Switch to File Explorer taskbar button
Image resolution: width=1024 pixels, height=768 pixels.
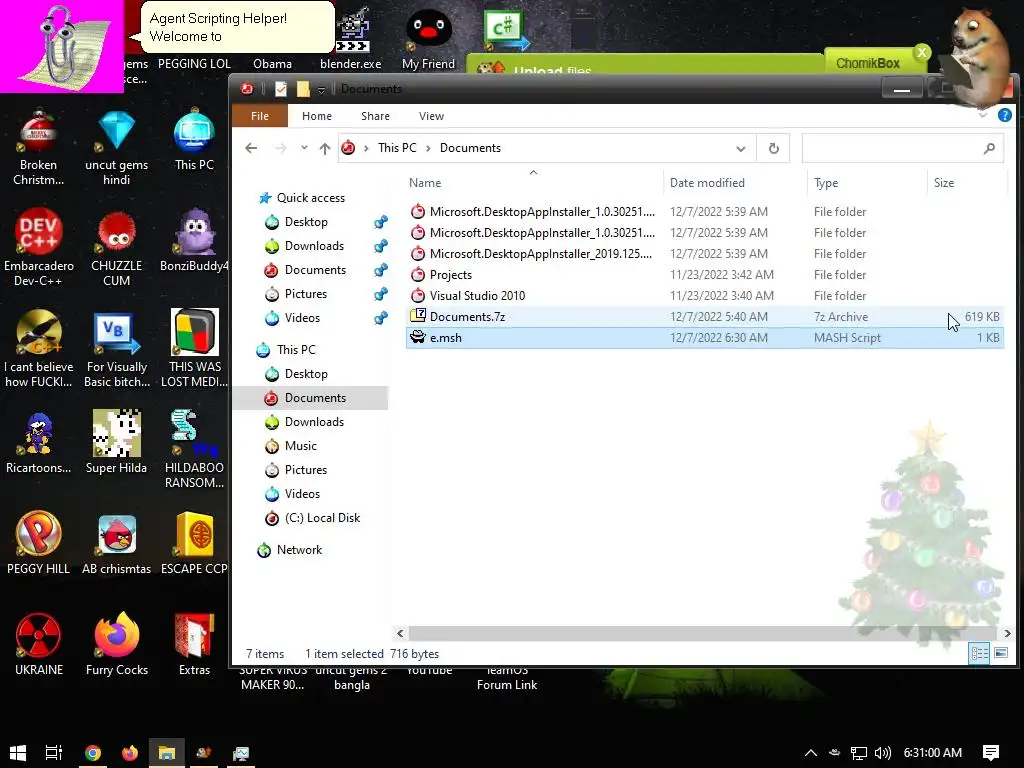pos(167,752)
